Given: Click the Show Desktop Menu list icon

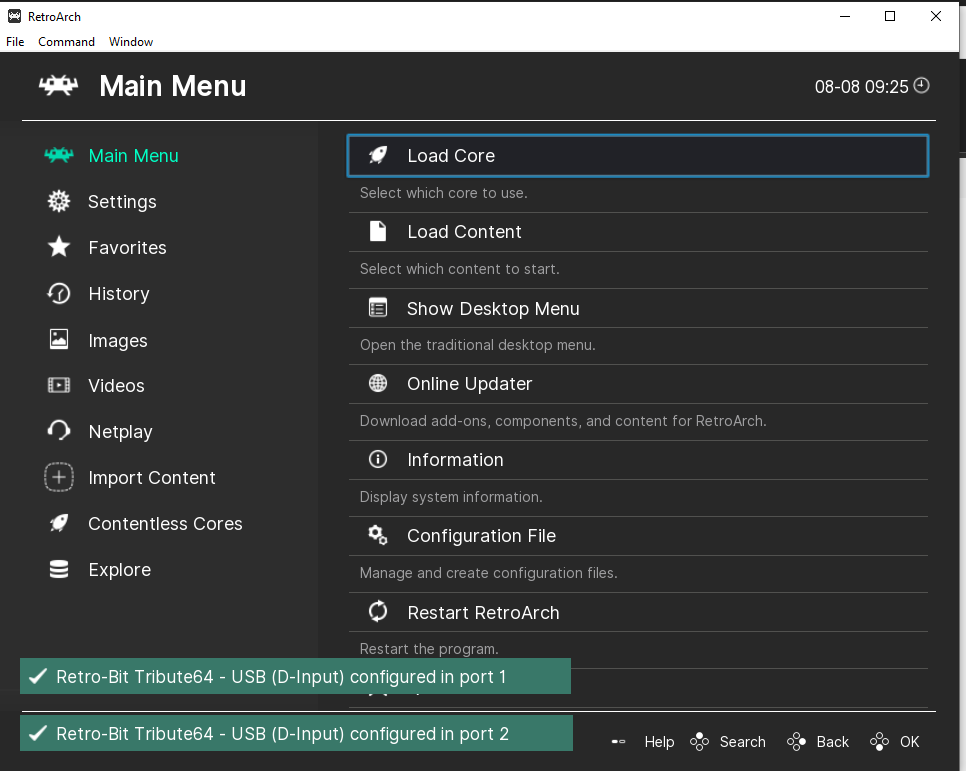Looking at the screenshot, I should 378,308.
